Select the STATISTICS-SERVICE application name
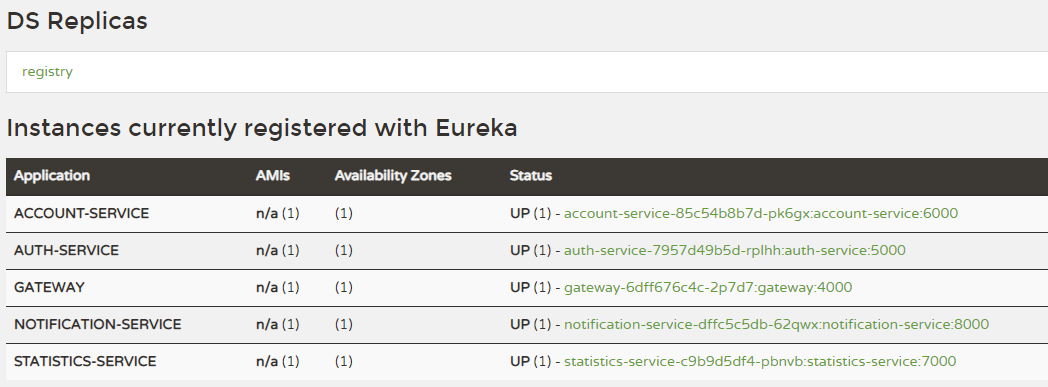Viewport: 1048px width, 387px height. click(85, 361)
